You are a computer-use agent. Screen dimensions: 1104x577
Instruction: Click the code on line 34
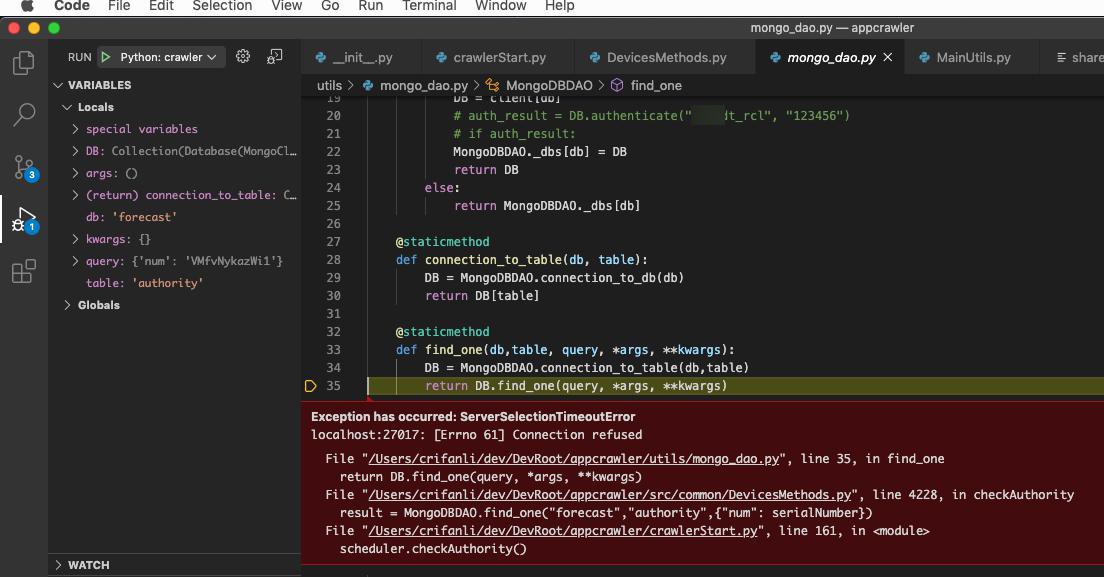586,367
